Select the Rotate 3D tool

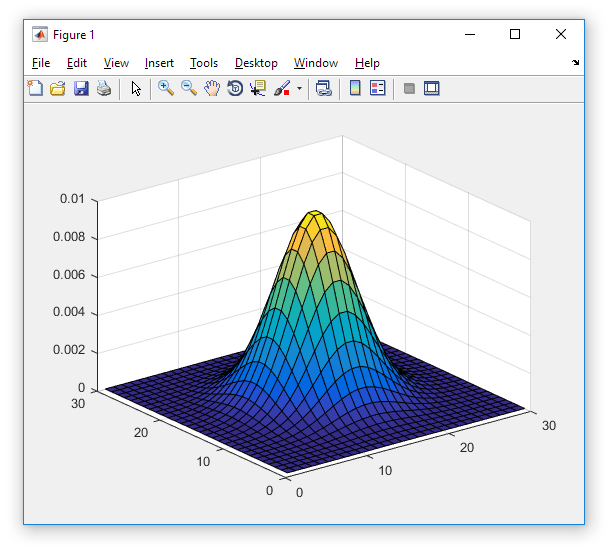click(x=235, y=88)
